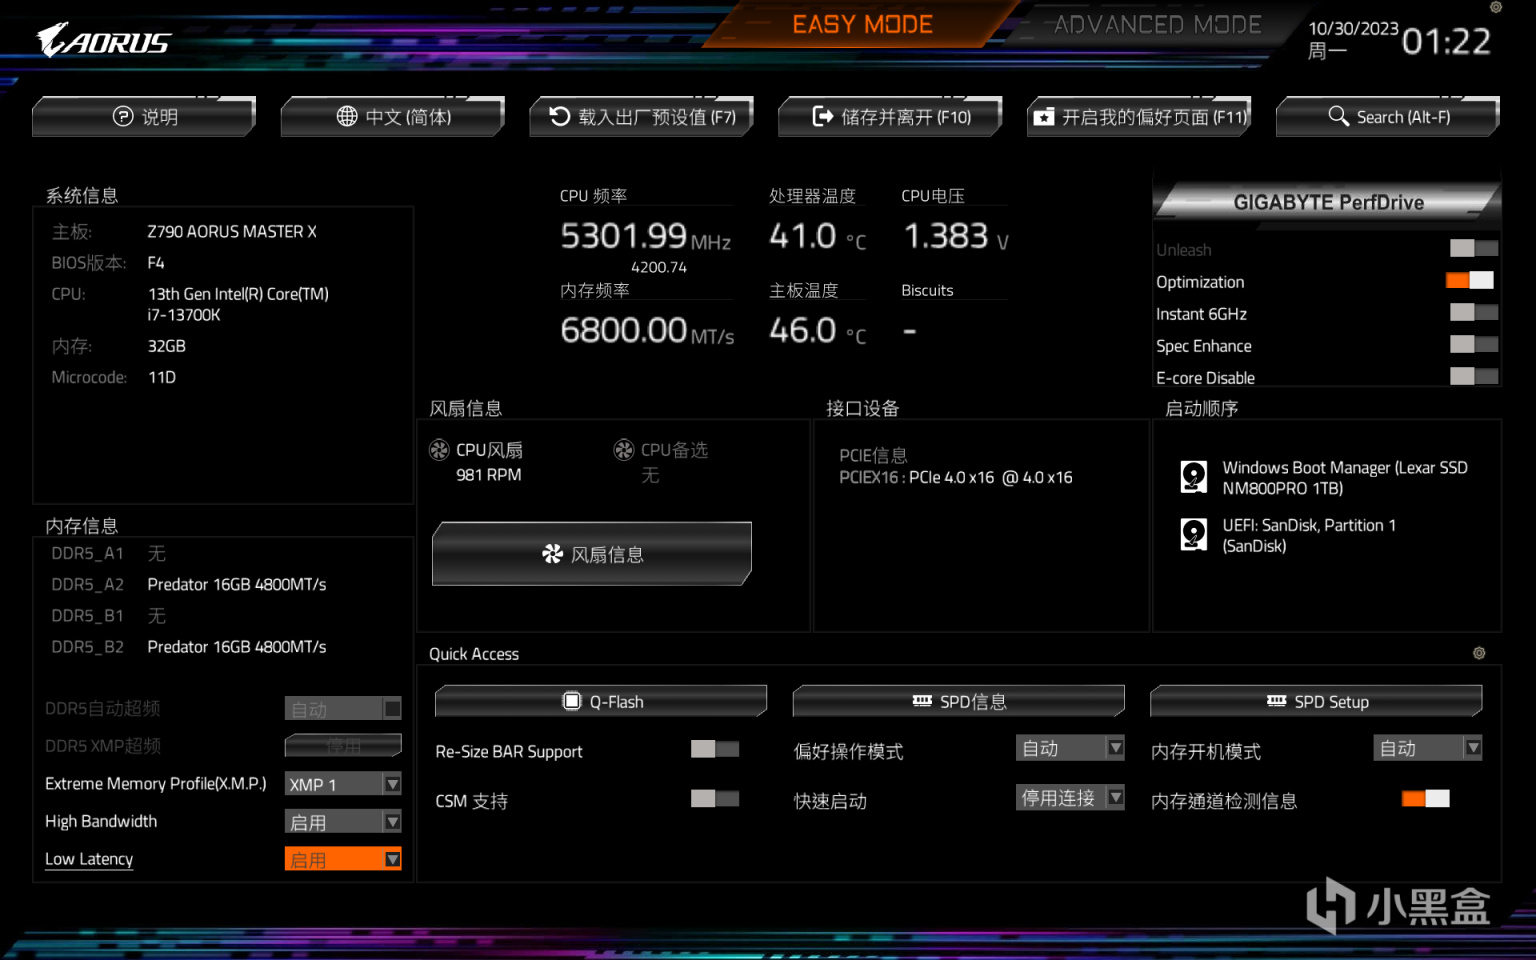
Task: Click the BIOS version F4 value
Action: tap(156, 262)
